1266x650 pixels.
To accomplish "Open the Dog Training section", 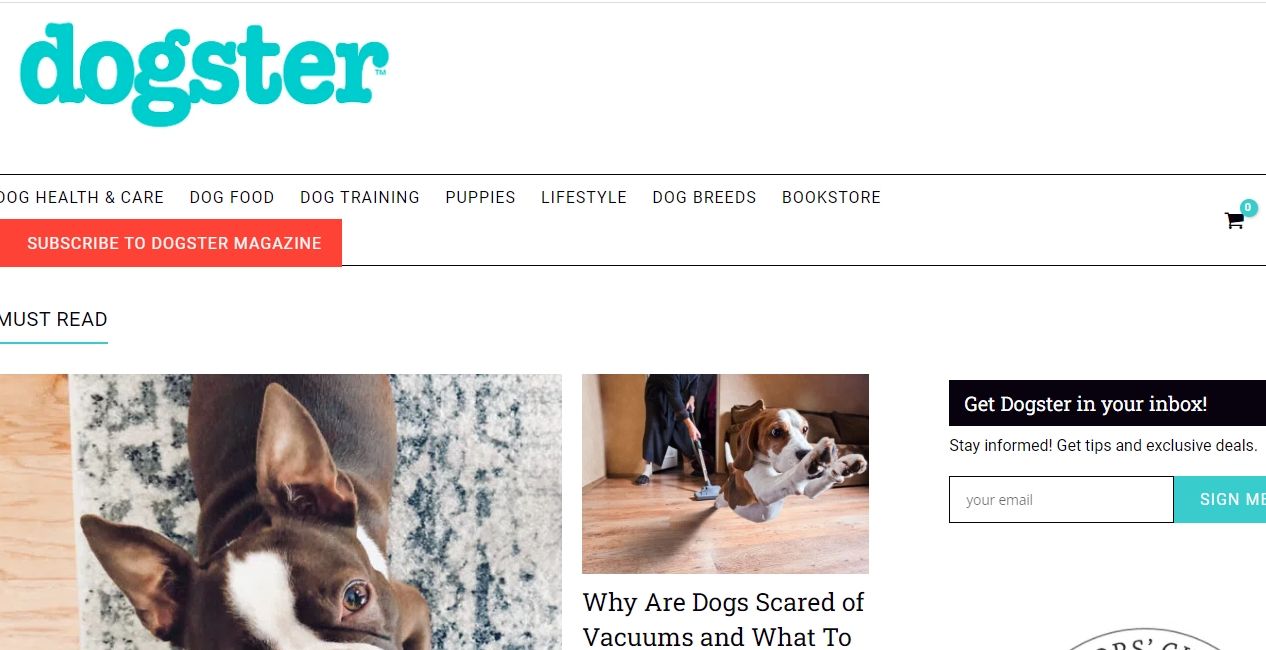I will tap(360, 197).
